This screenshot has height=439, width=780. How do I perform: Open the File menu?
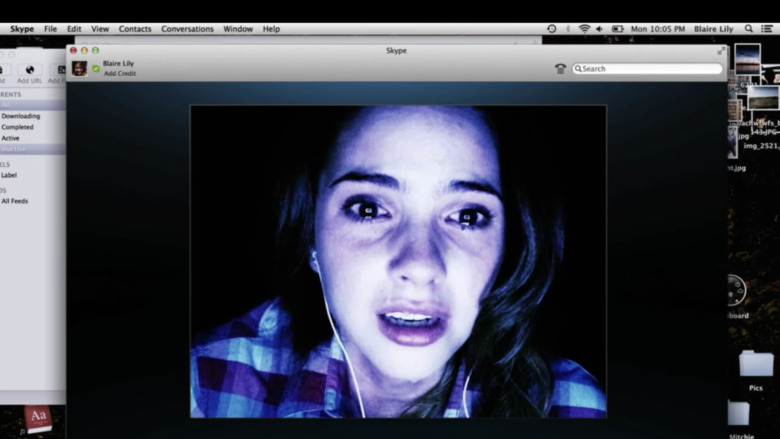click(x=50, y=29)
